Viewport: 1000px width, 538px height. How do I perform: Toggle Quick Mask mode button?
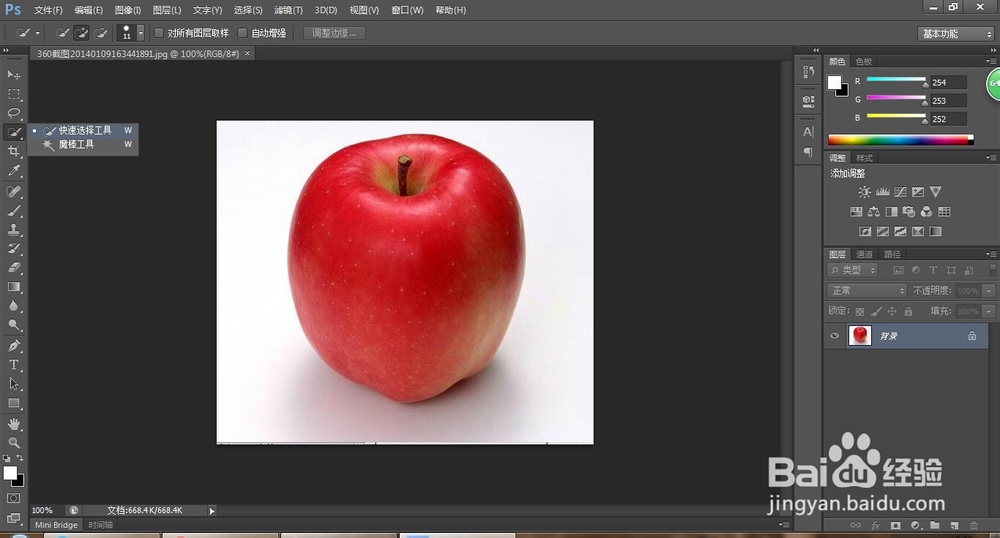[x=13, y=498]
